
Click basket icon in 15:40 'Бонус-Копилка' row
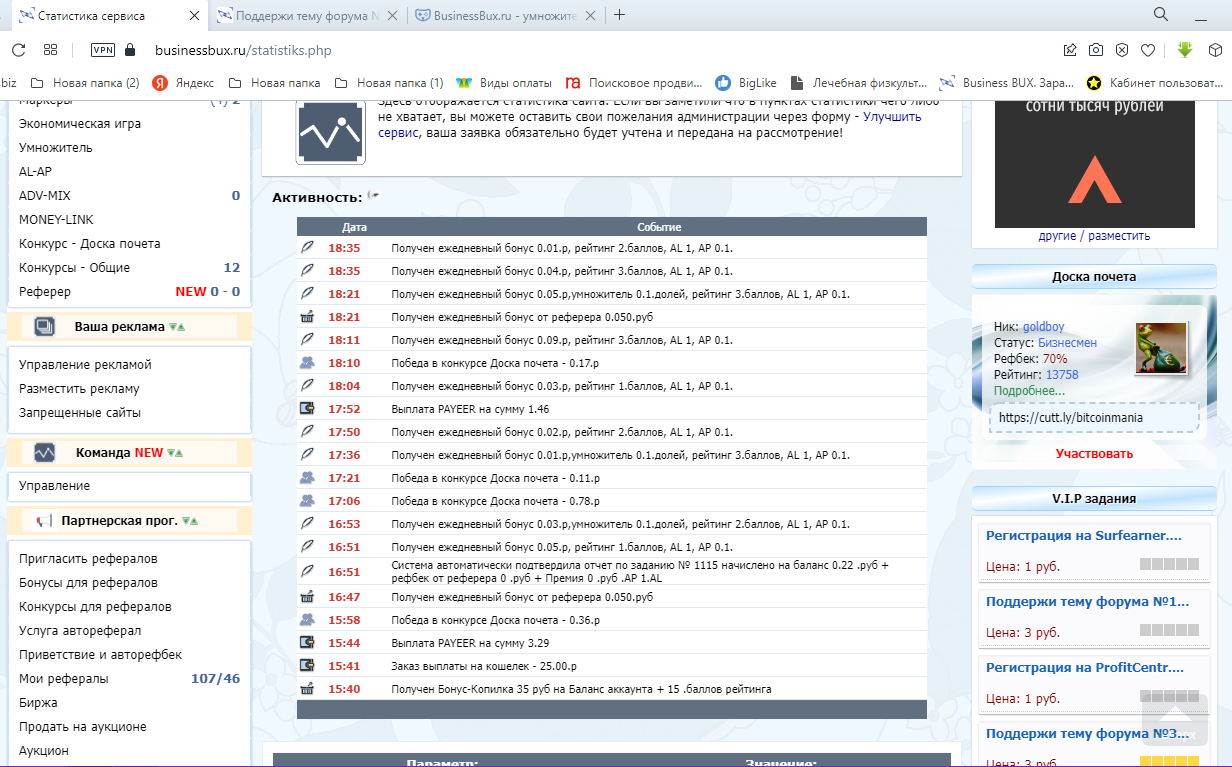pos(308,689)
